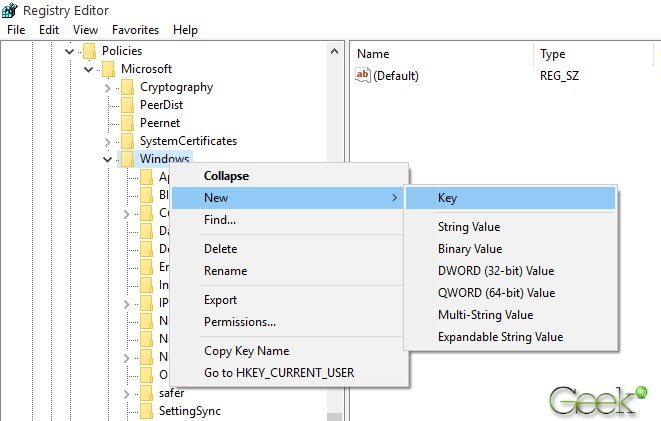The width and height of the screenshot is (661, 421).
Task: Click the REG_SZ type cell
Action: [559, 76]
